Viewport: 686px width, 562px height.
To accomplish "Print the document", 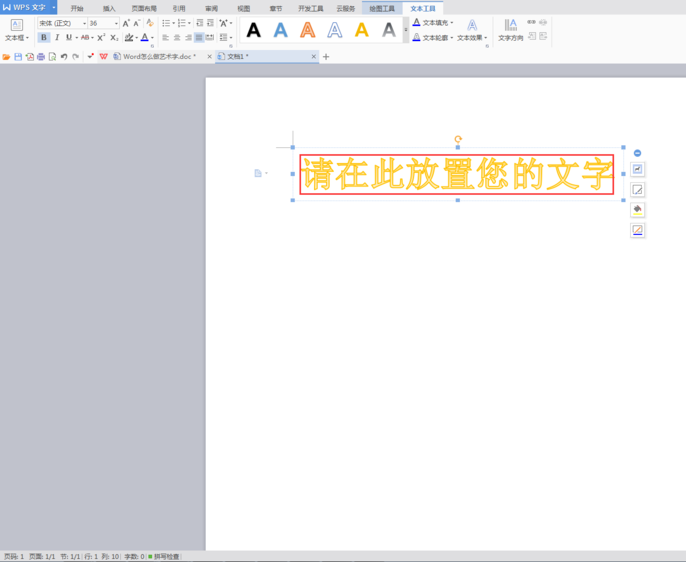I will tap(41, 57).
